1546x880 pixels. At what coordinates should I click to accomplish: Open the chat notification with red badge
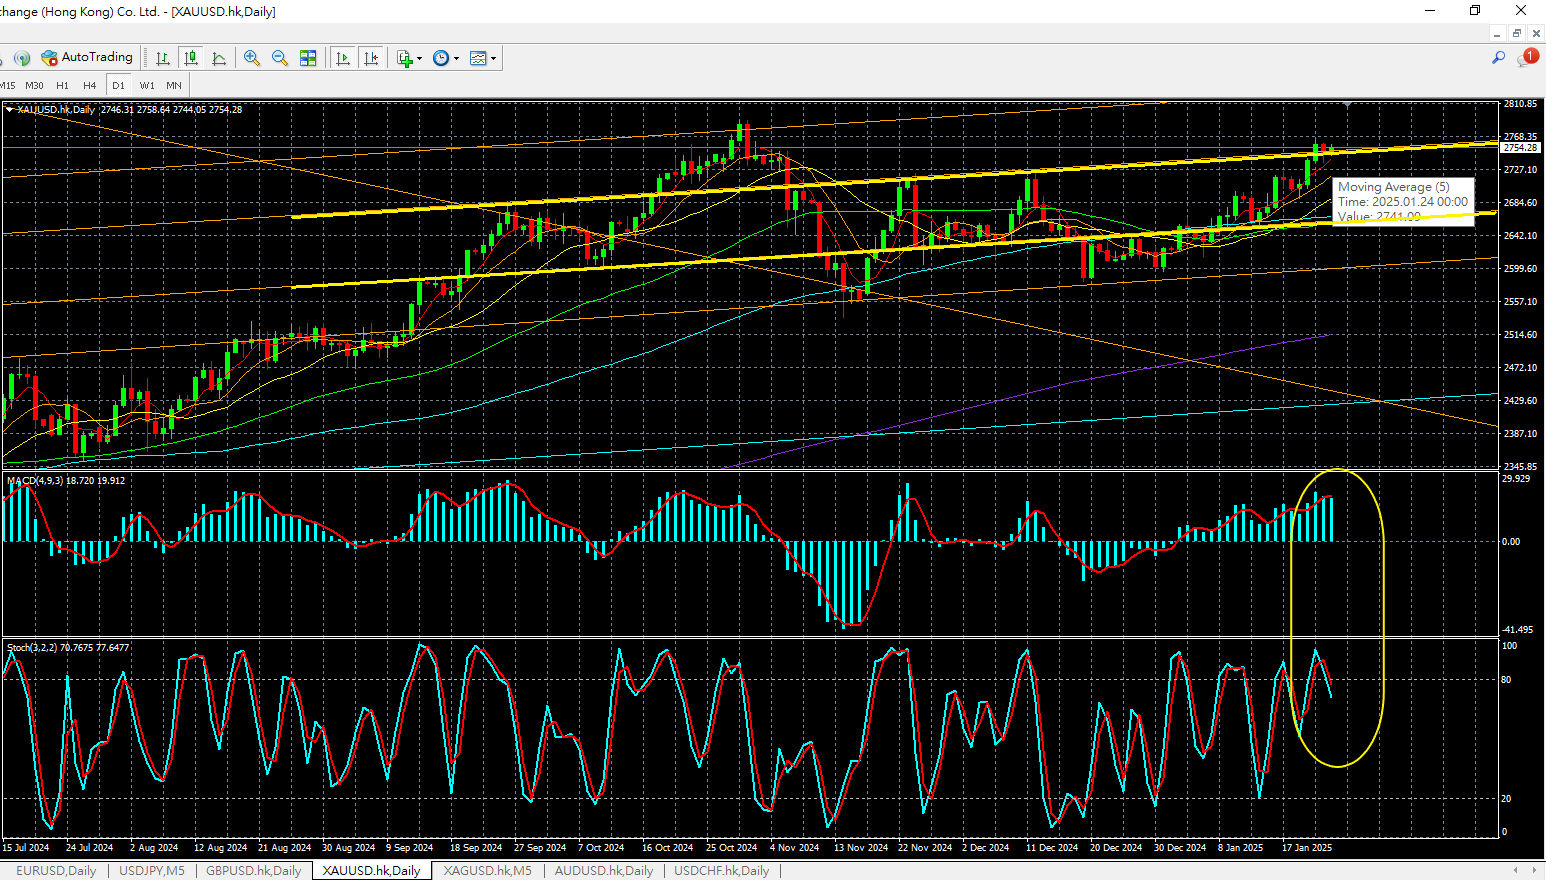(x=1527, y=58)
